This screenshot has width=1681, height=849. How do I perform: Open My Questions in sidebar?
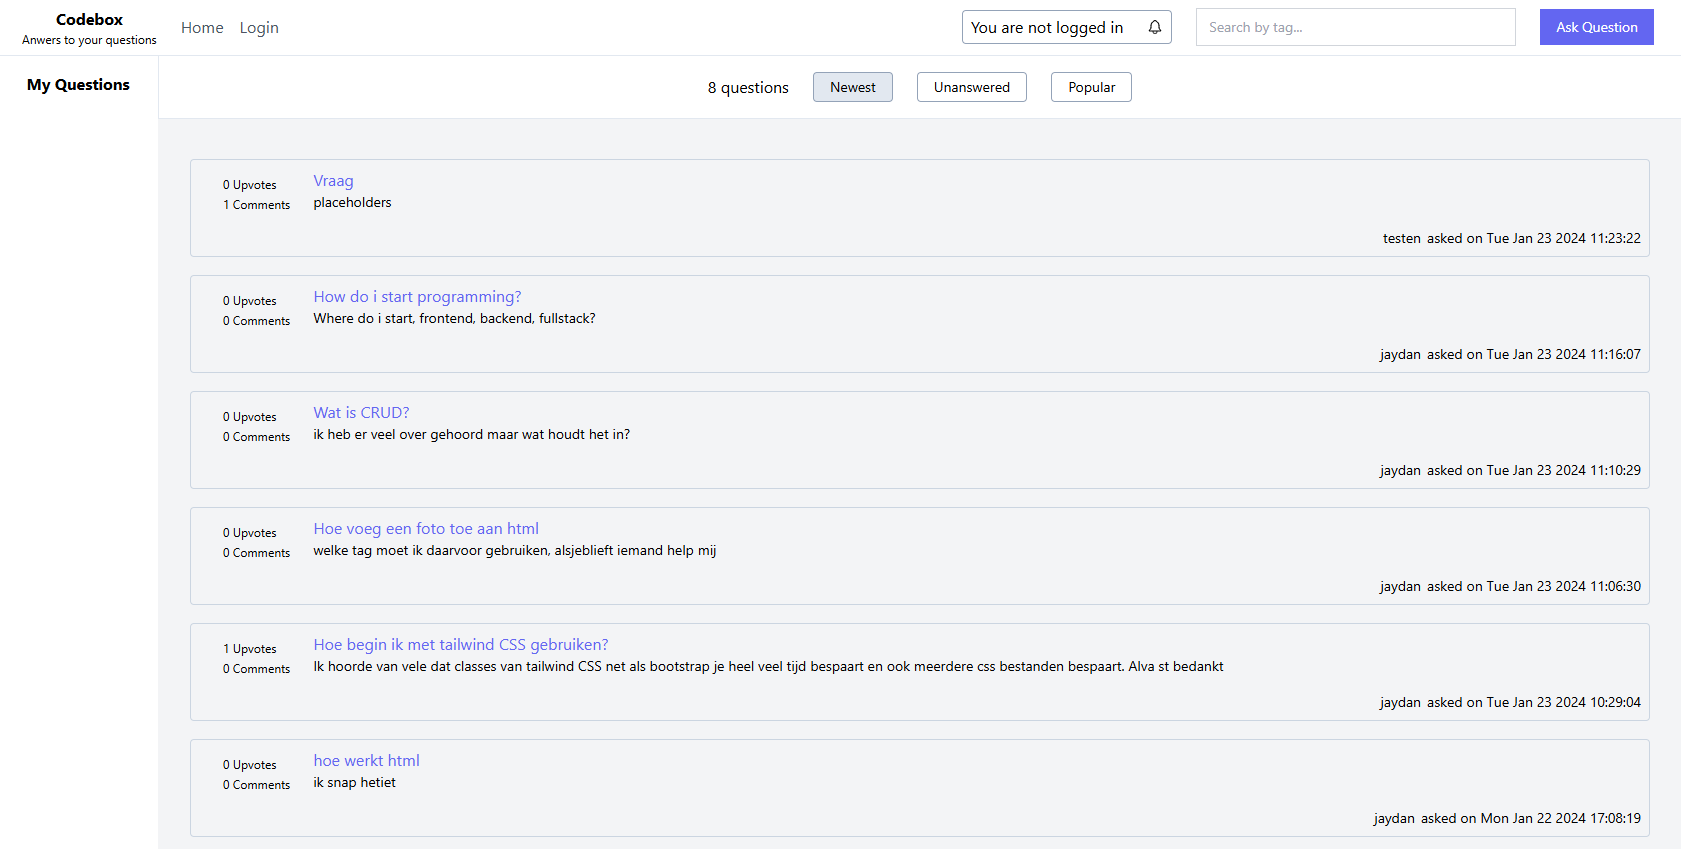pos(78,85)
